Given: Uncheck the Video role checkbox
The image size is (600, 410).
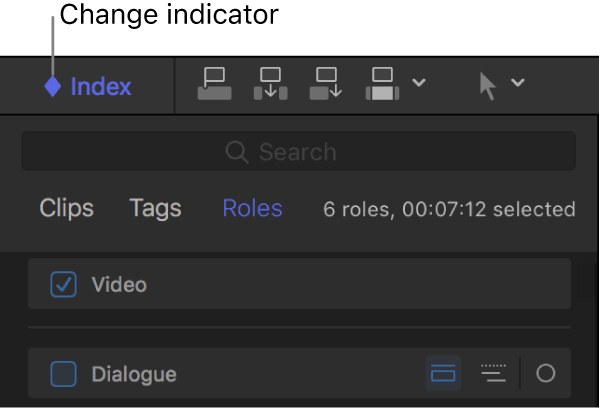Looking at the screenshot, I should 64,285.
